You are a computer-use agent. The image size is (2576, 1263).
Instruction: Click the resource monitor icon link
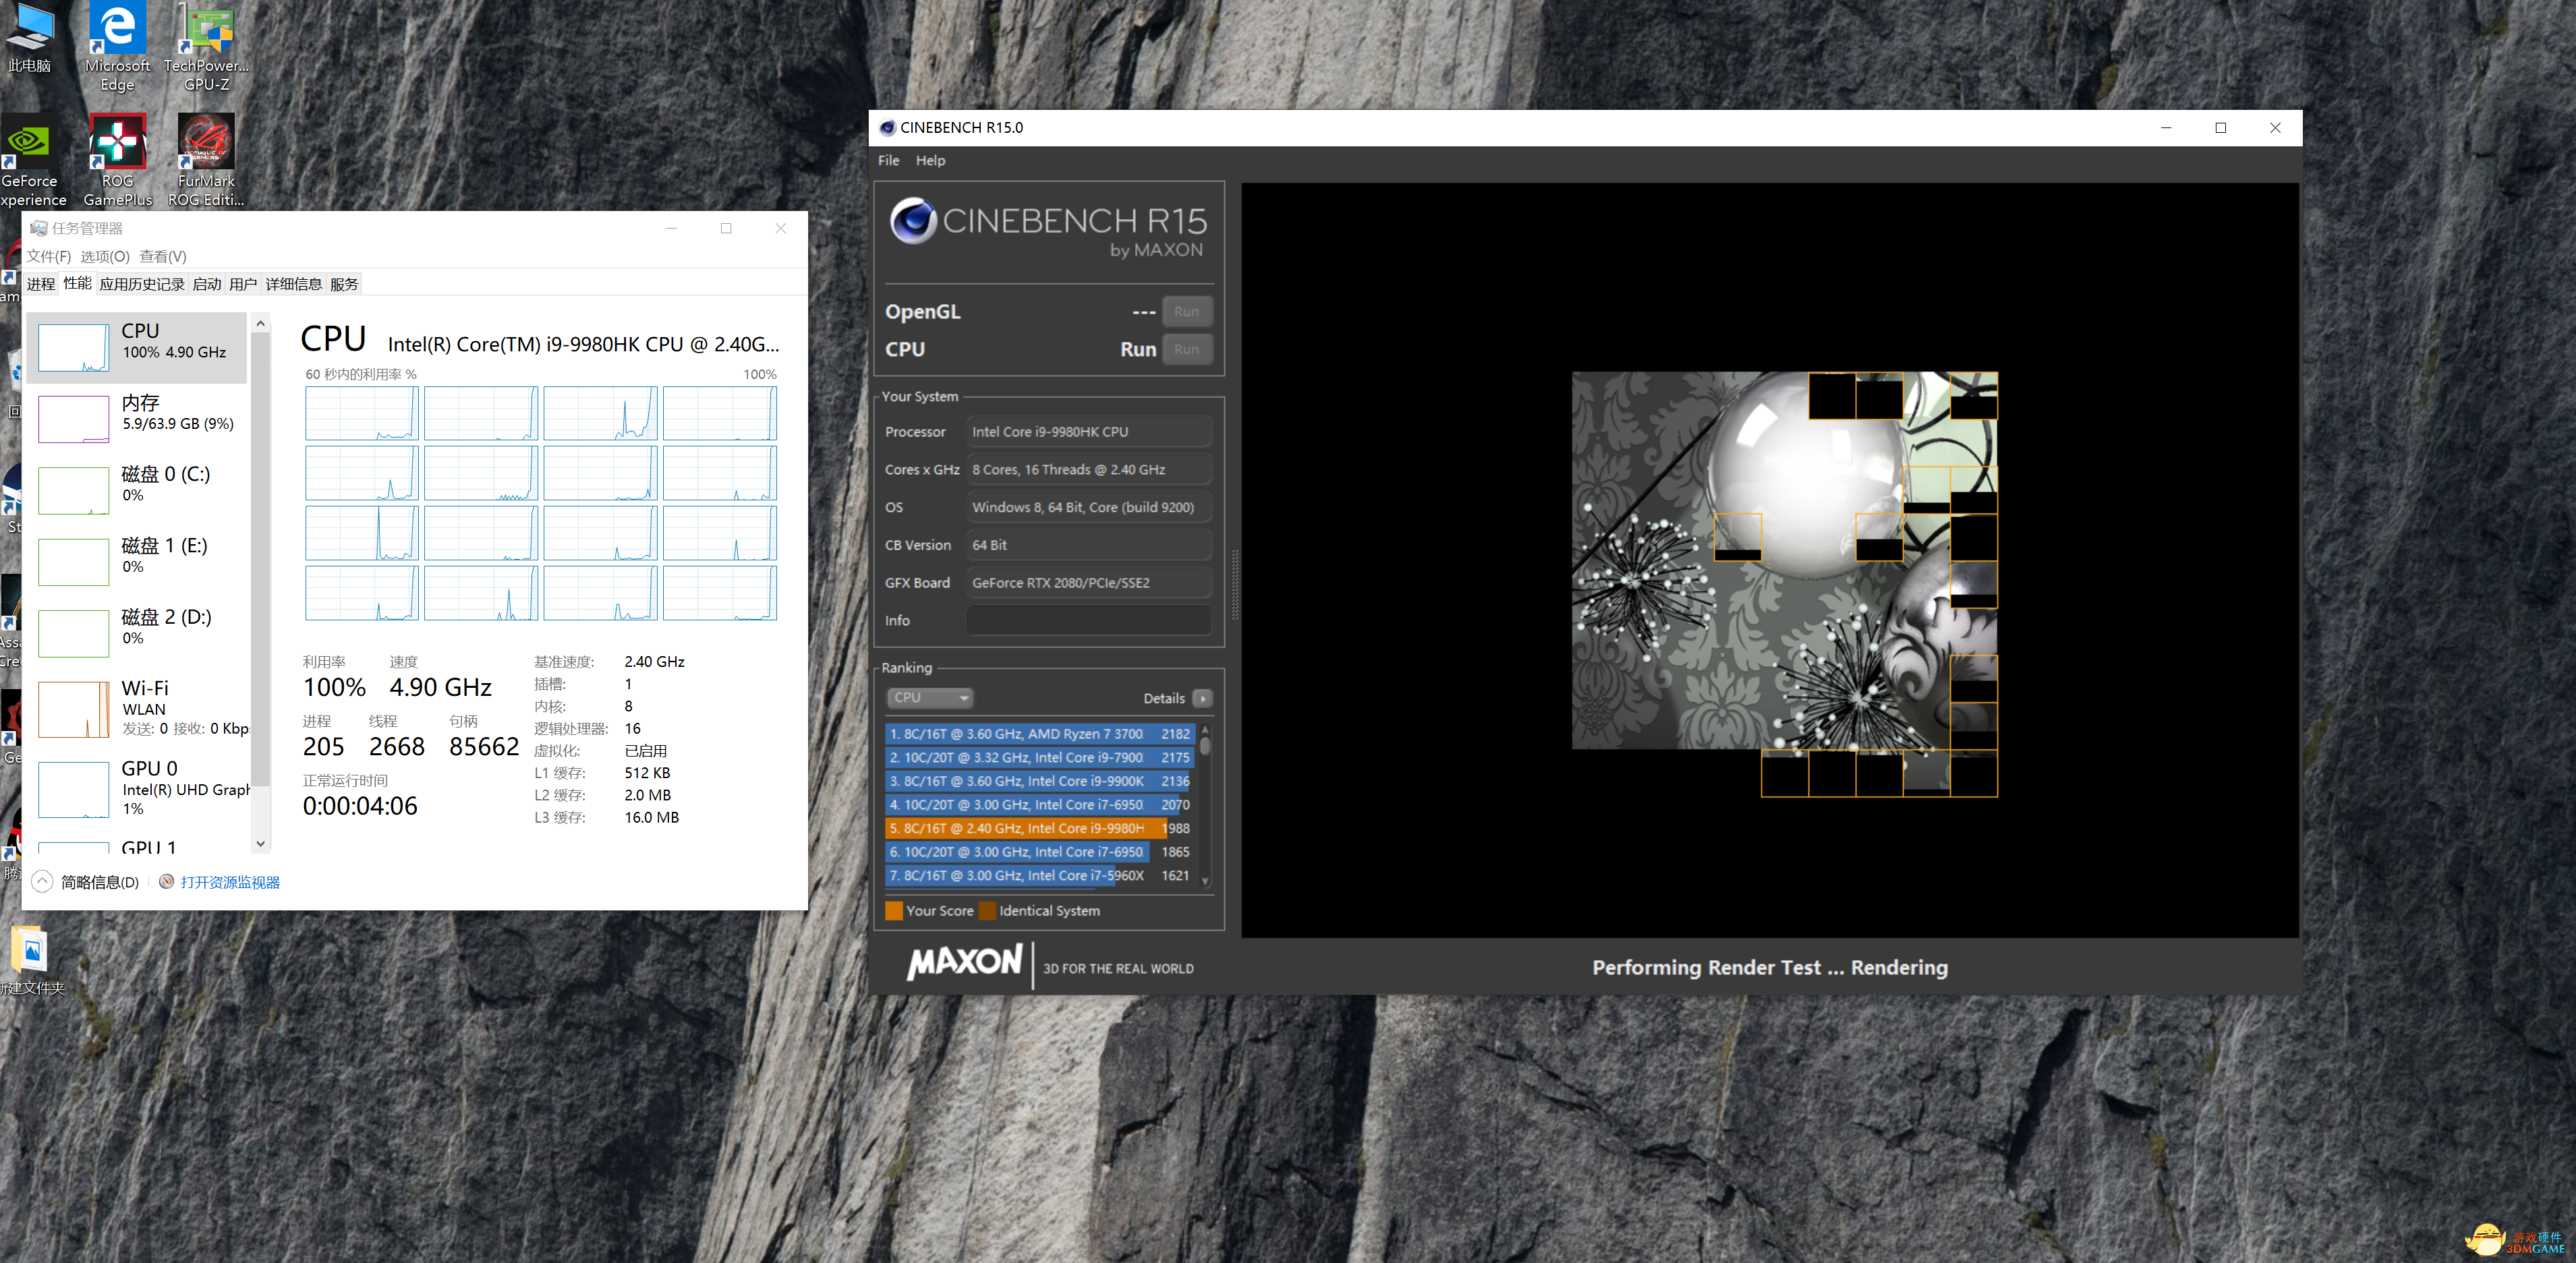(x=166, y=881)
